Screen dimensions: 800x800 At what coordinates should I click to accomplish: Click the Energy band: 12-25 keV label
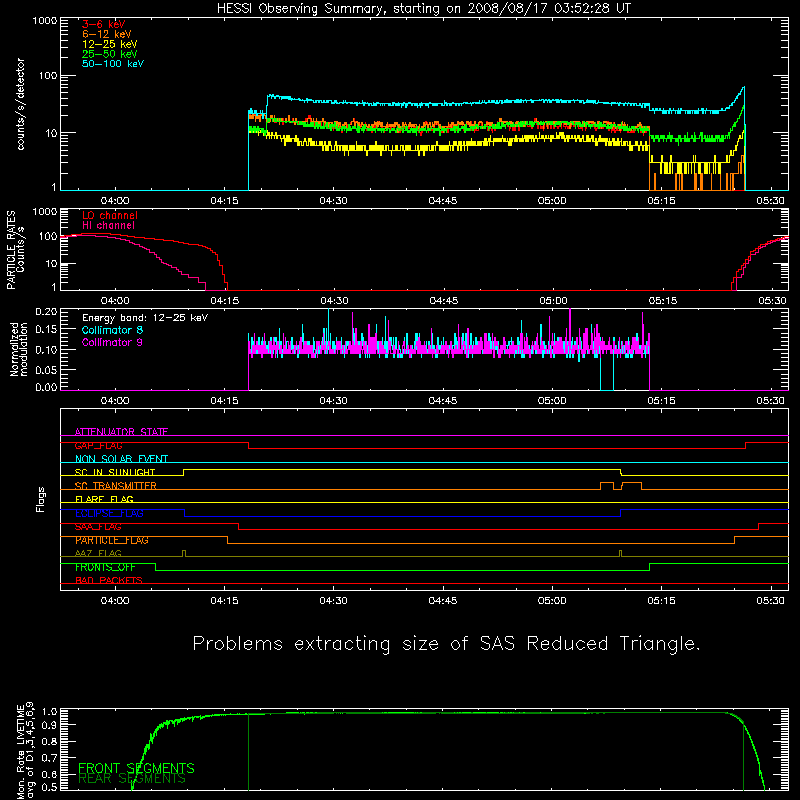pos(145,318)
